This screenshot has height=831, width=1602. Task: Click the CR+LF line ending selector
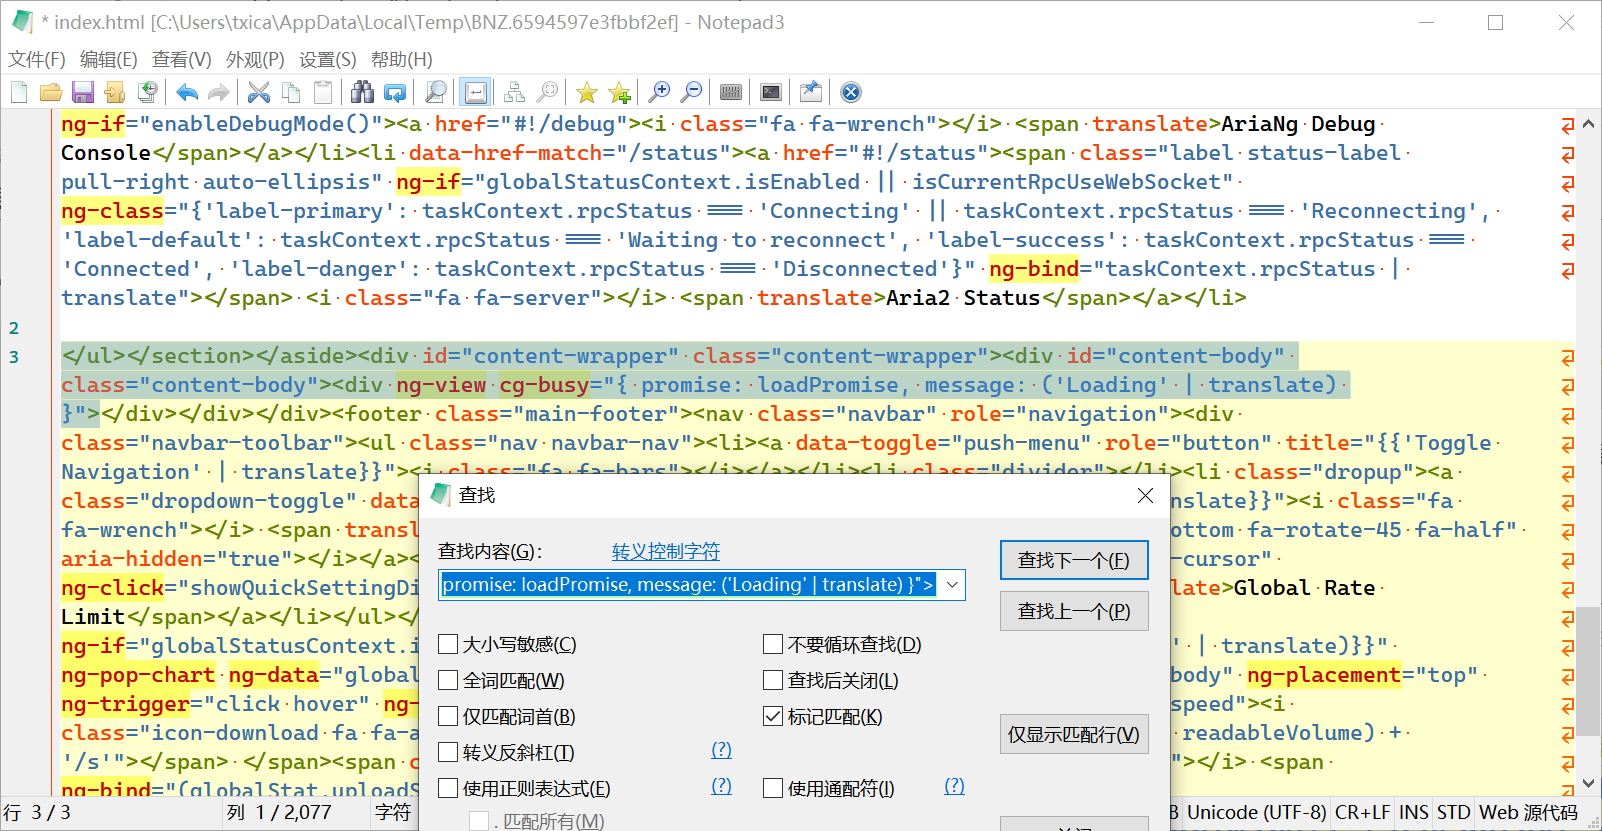point(1362,813)
